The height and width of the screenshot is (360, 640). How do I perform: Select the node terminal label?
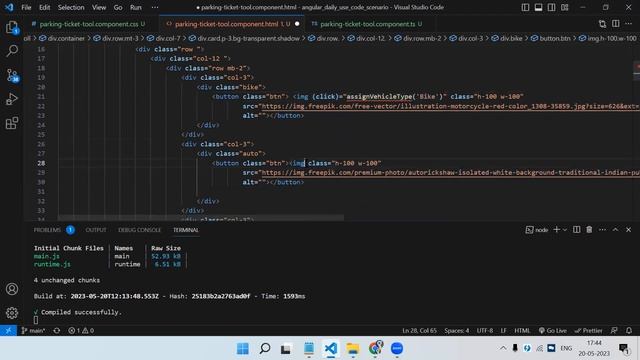click(537, 230)
